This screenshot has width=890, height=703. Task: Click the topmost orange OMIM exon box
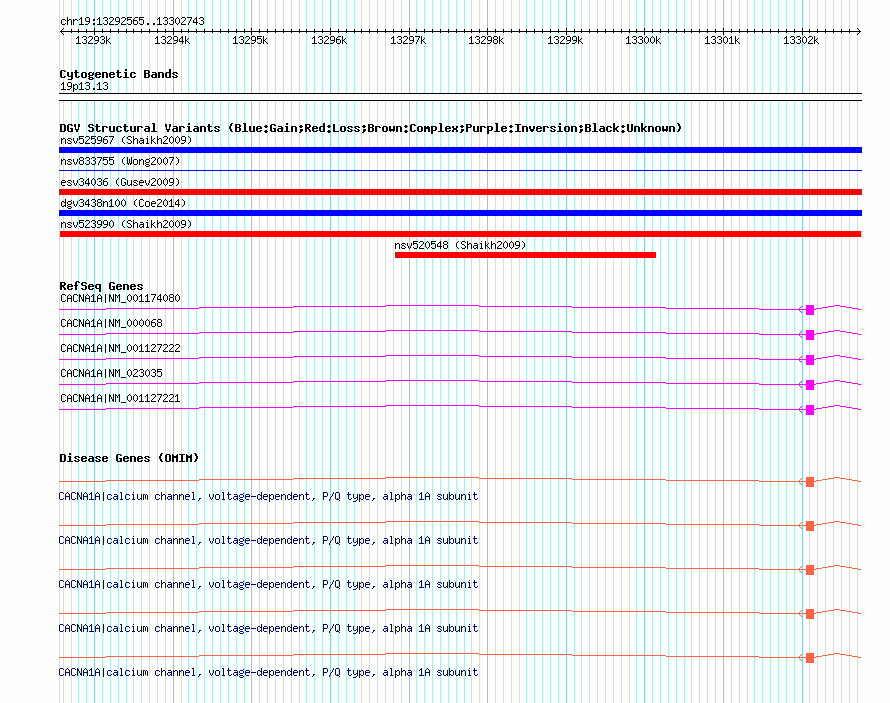(x=810, y=482)
